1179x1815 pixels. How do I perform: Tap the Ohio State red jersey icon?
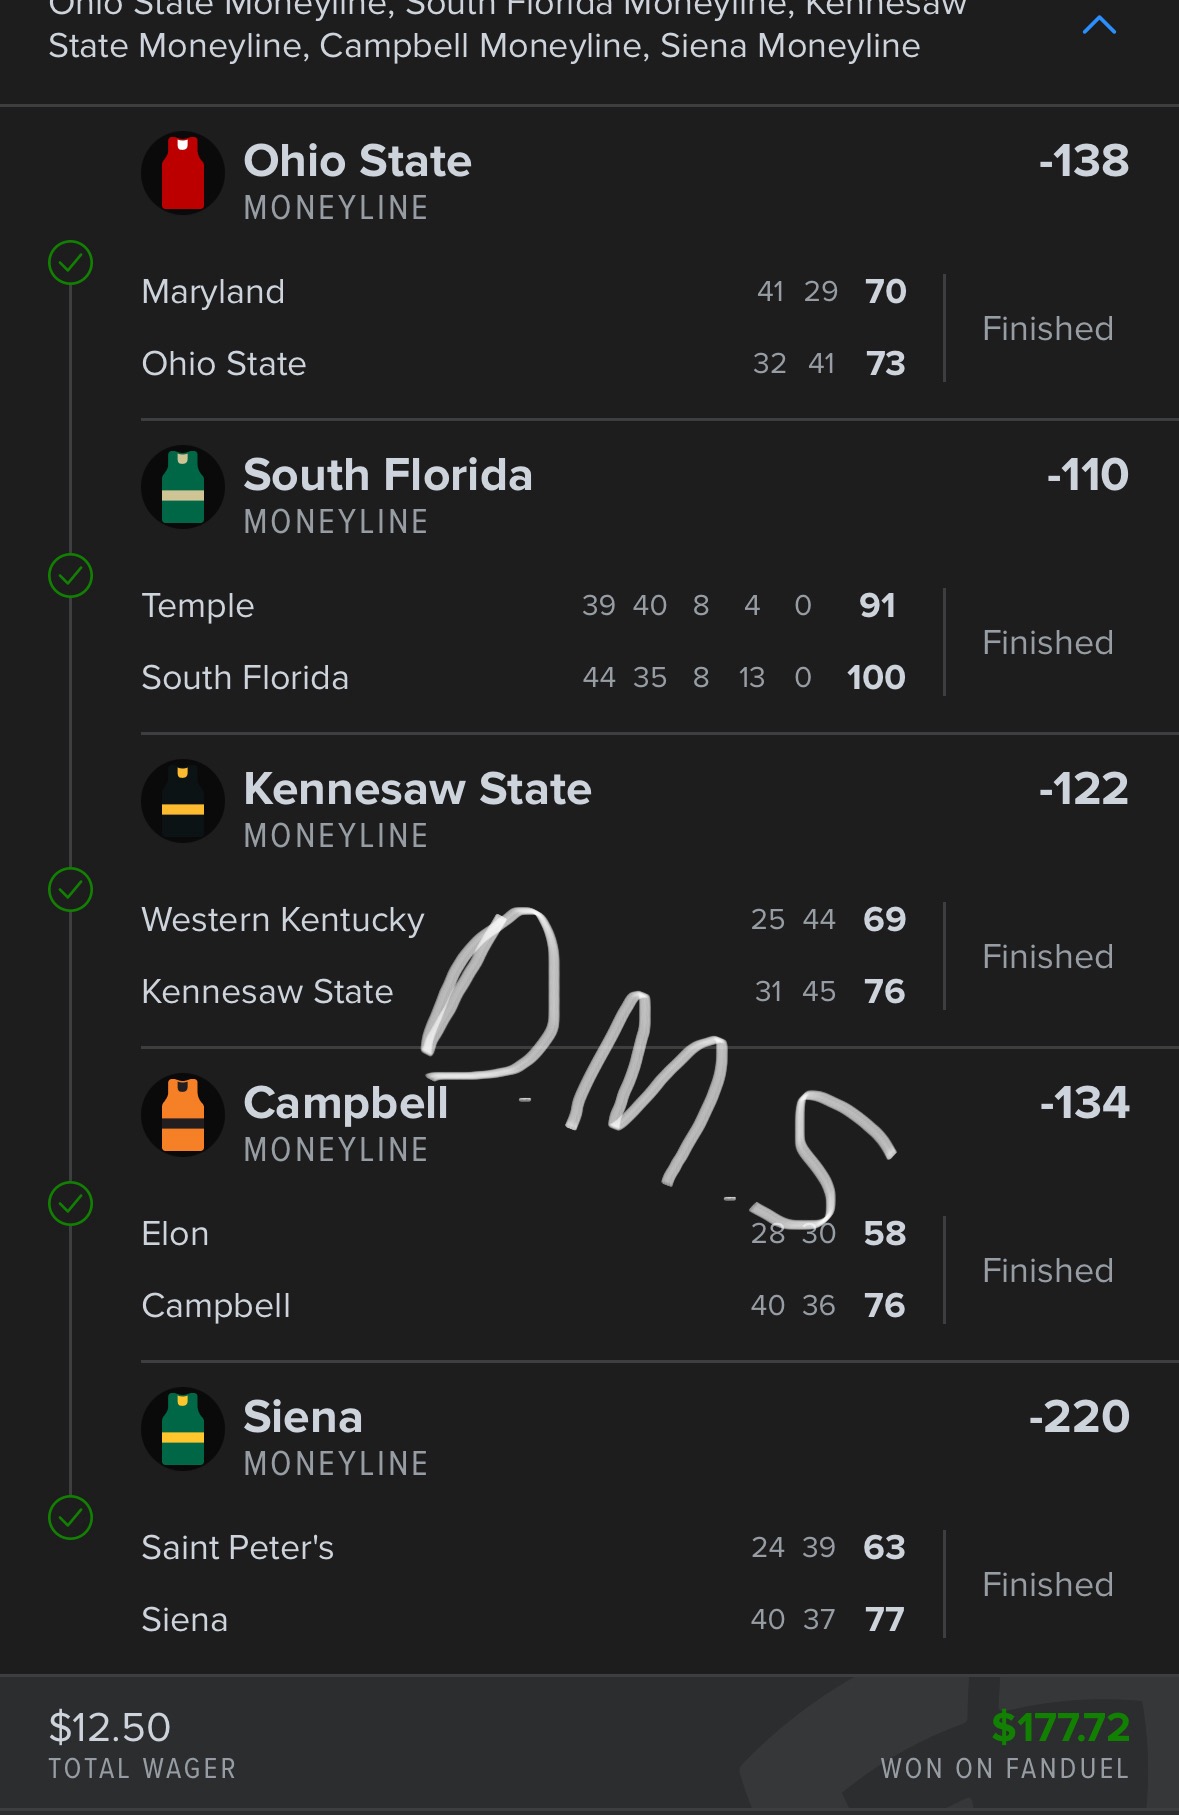[x=183, y=174]
